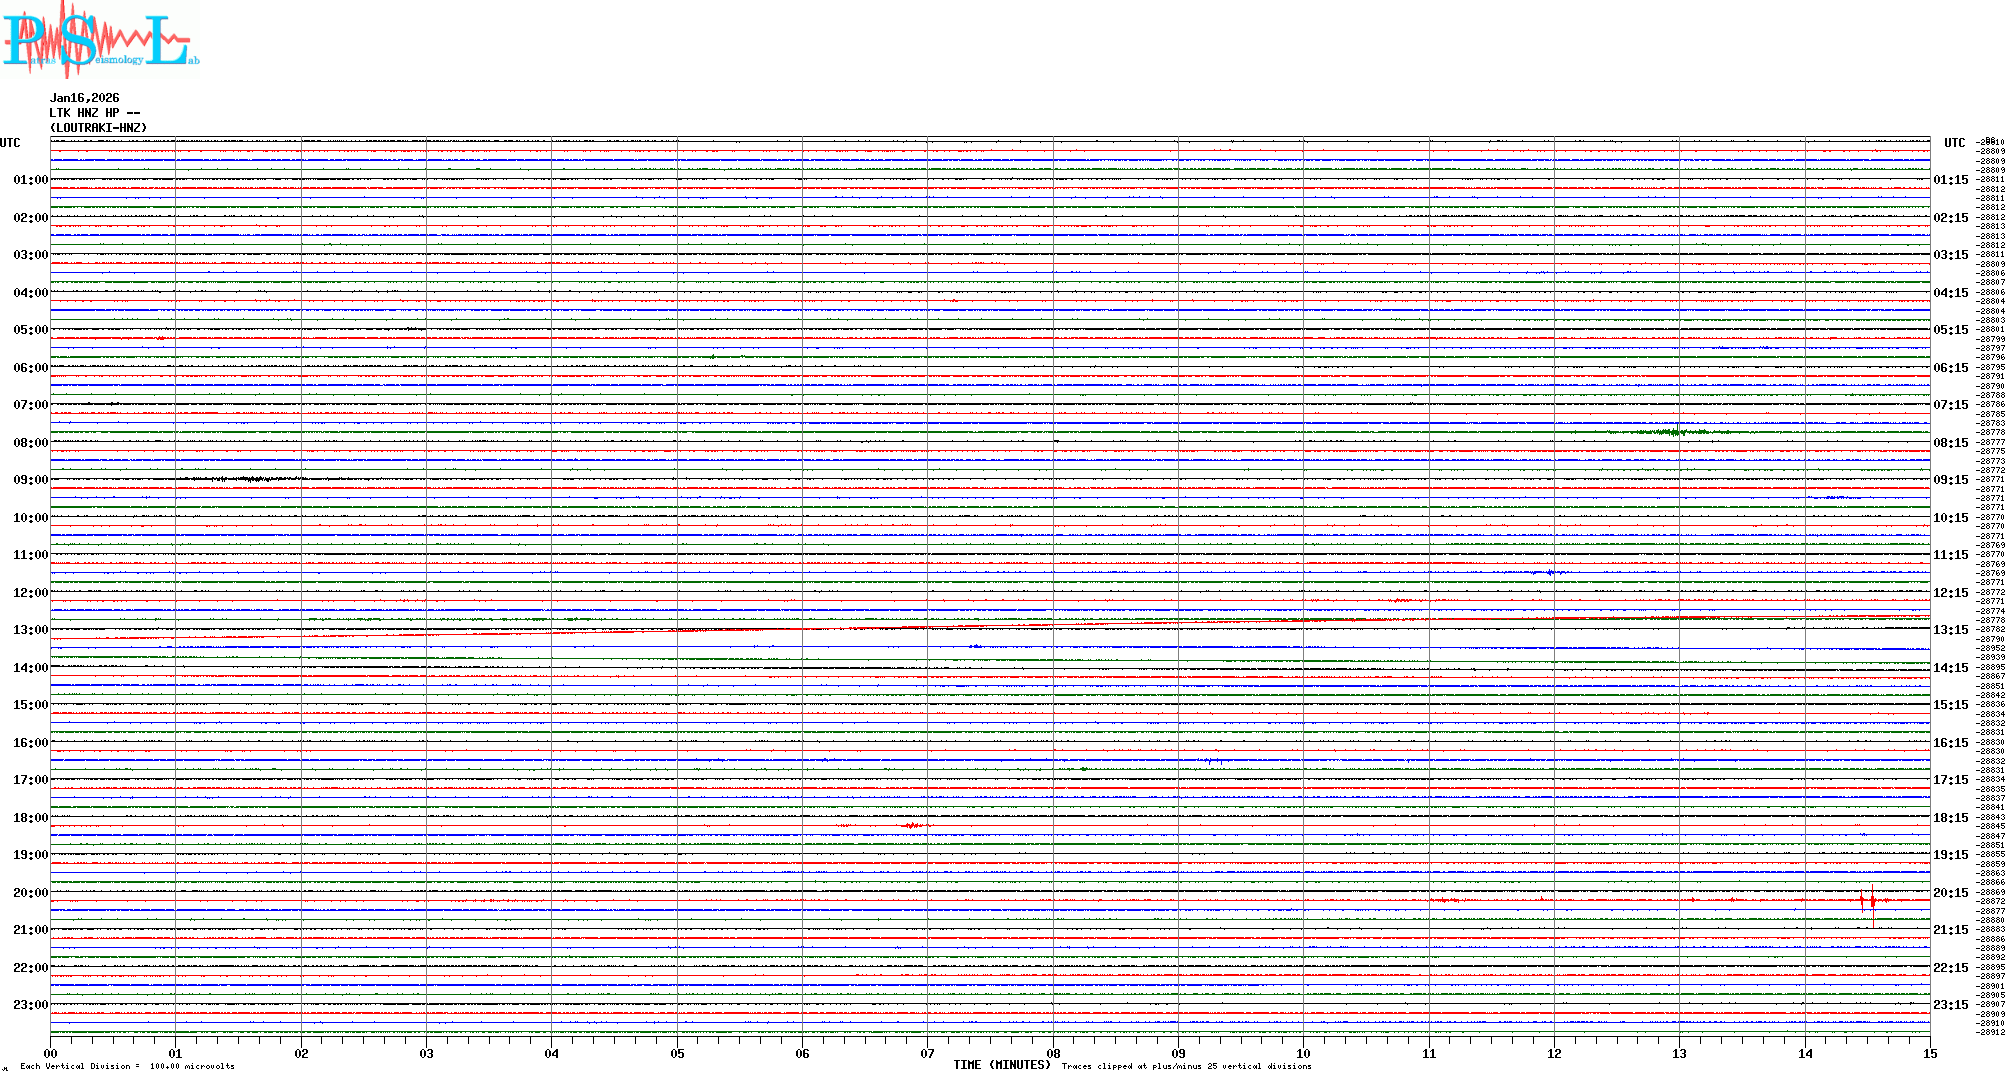Click the 08 minute tick label on the bottom axis
This screenshot has width=2010, height=1080.
1053,1054
